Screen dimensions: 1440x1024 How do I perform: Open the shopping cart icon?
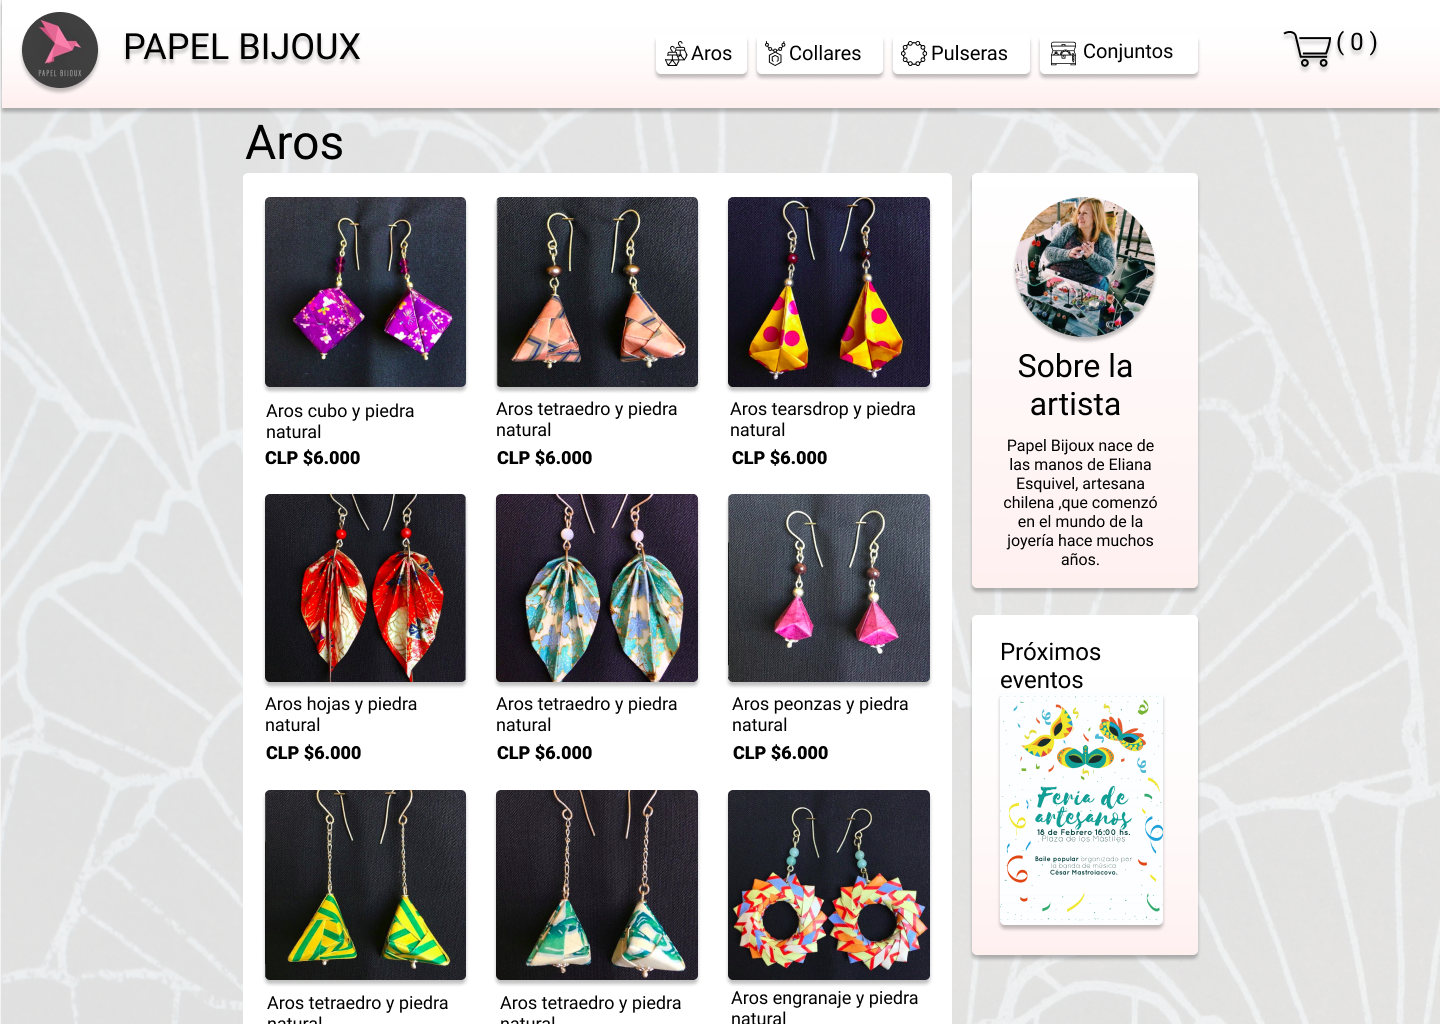pyautogui.click(x=1307, y=48)
